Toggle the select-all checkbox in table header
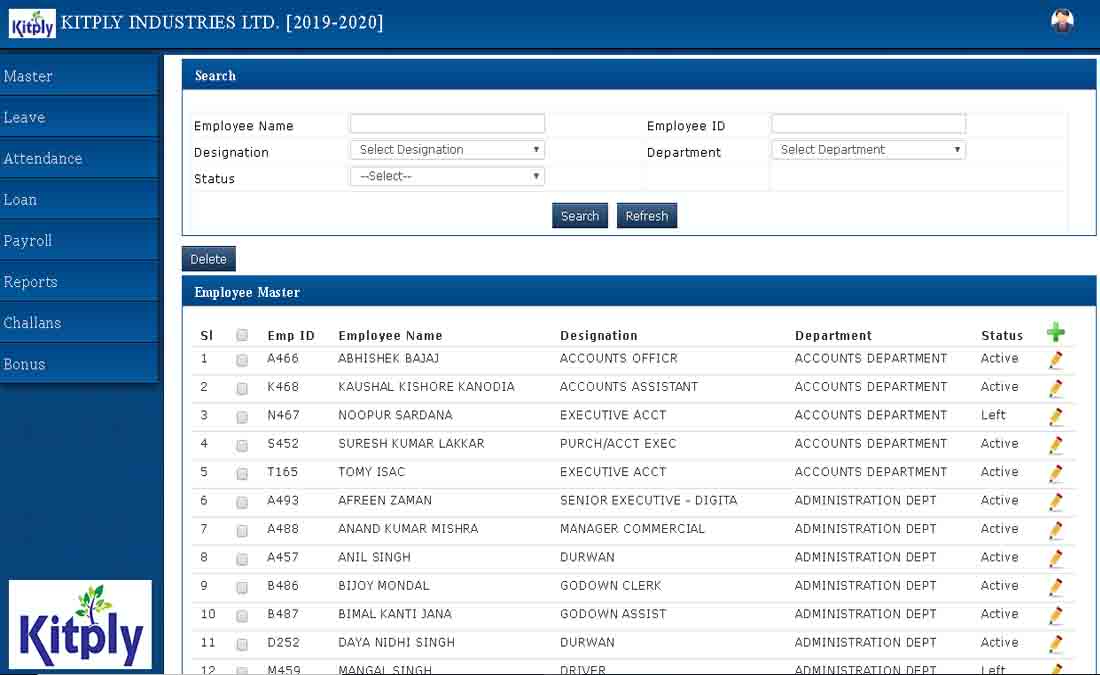 click(x=242, y=336)
